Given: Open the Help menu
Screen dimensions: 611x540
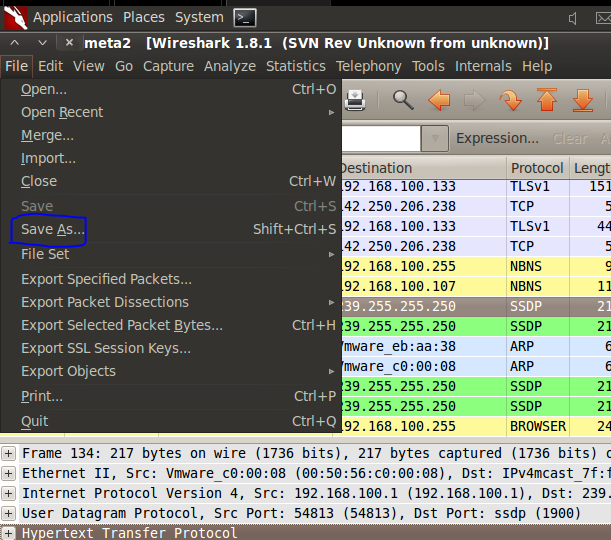Looking at the screenshot, I should [x=537, y=66].
